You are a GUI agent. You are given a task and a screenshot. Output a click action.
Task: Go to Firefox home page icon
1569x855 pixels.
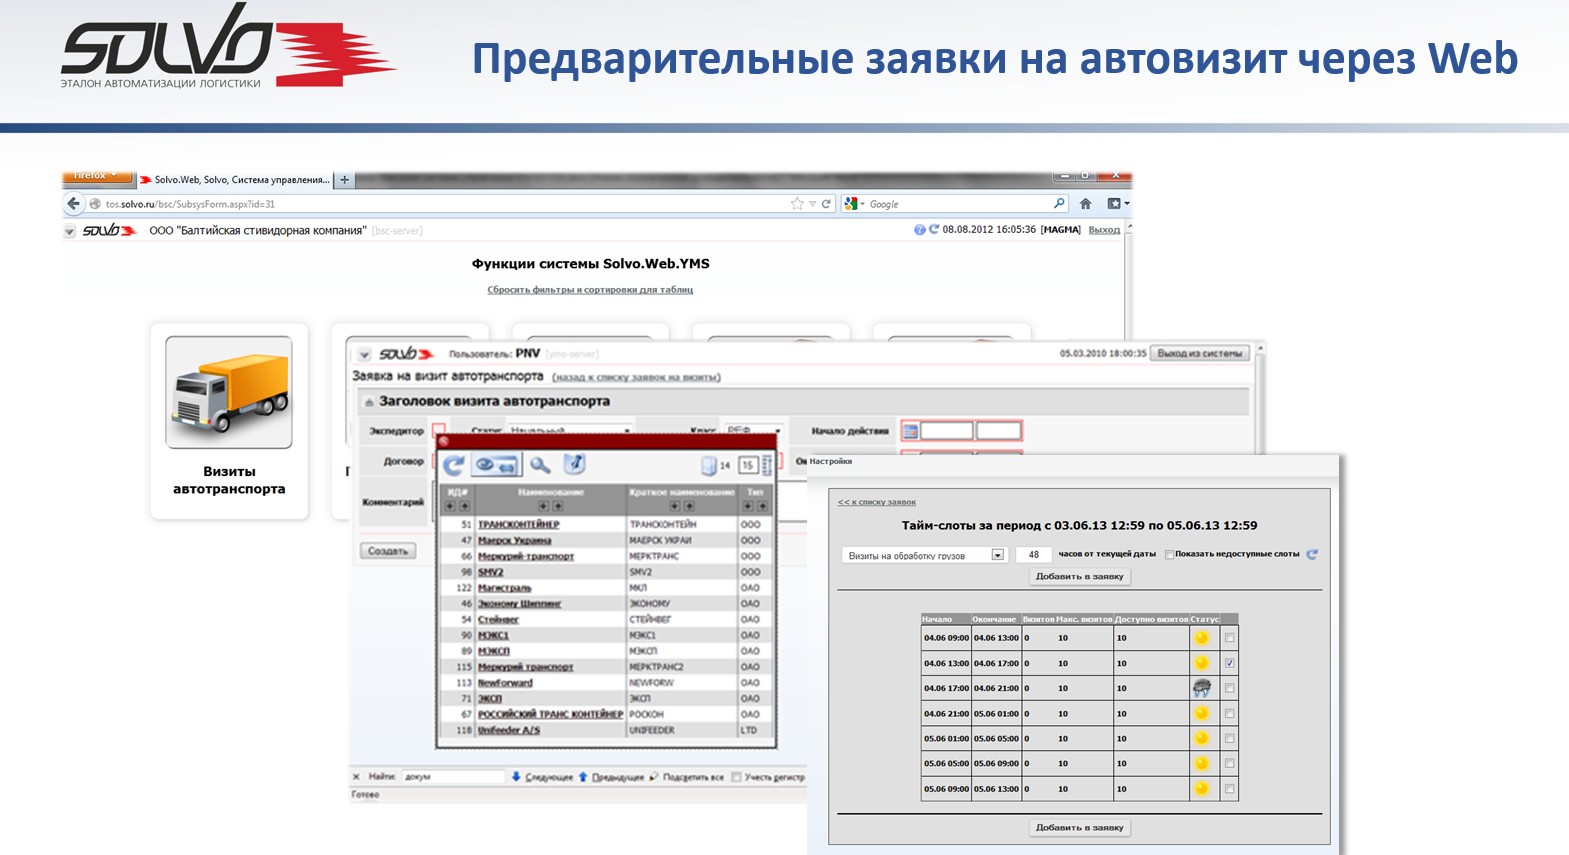(1085, 204)
